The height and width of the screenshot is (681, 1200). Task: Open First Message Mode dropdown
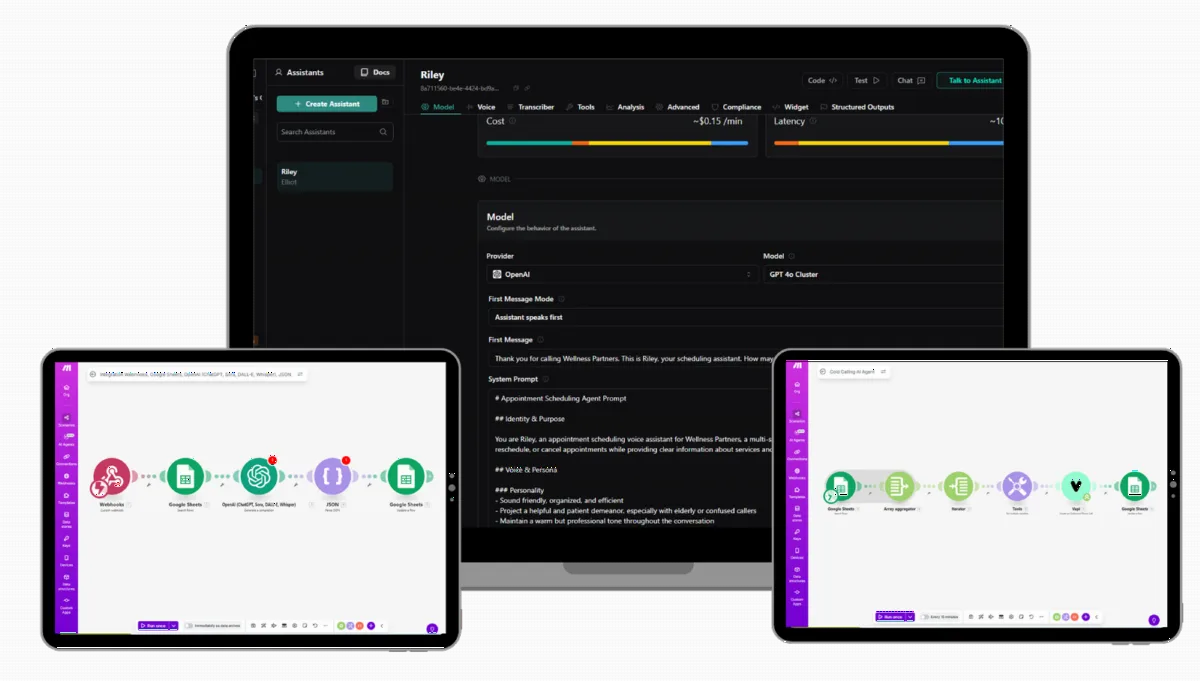pos(745,317)
